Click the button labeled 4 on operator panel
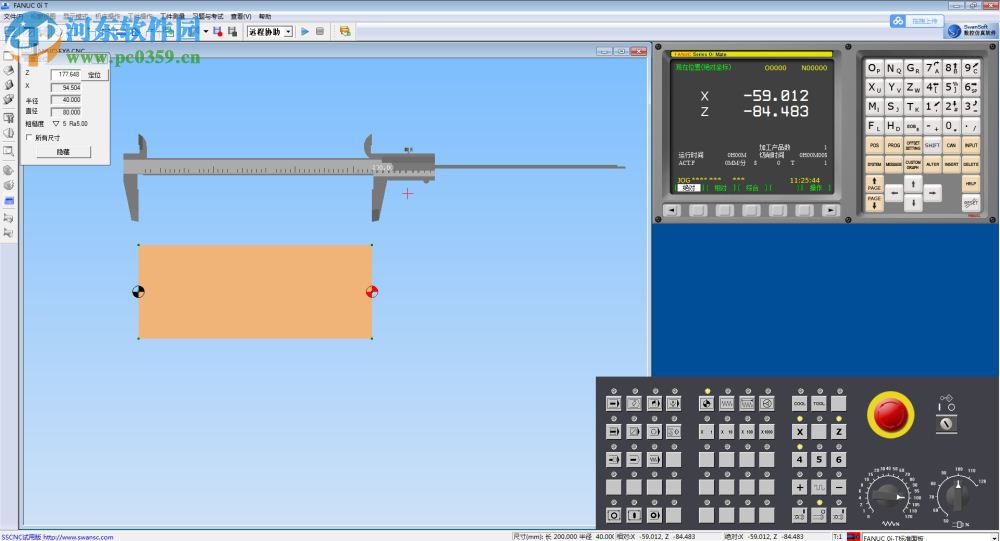 point(800,459)
